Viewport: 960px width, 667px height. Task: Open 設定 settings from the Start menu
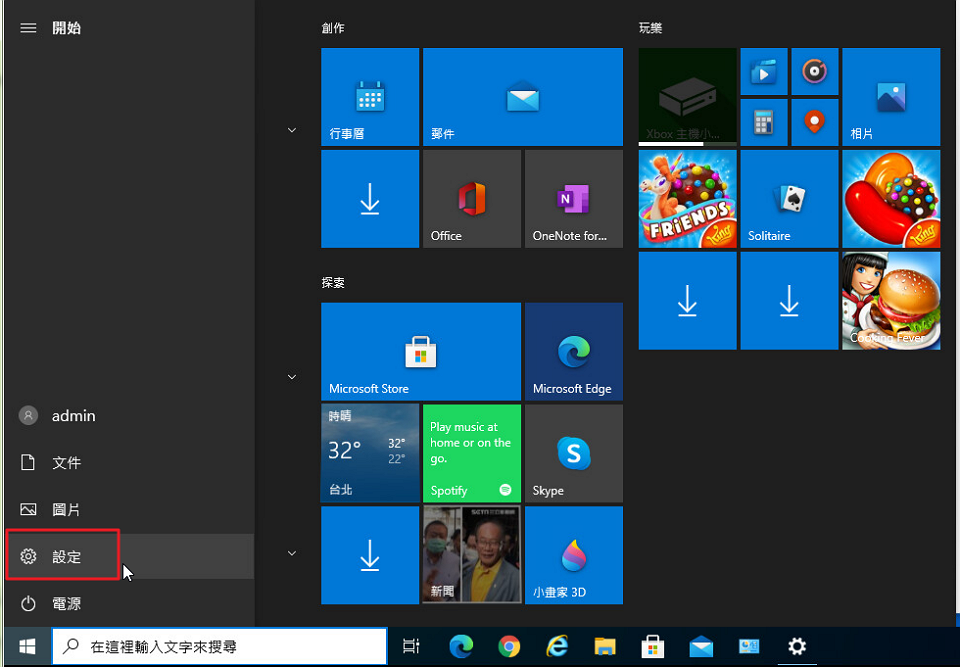(x=129, y=556)
